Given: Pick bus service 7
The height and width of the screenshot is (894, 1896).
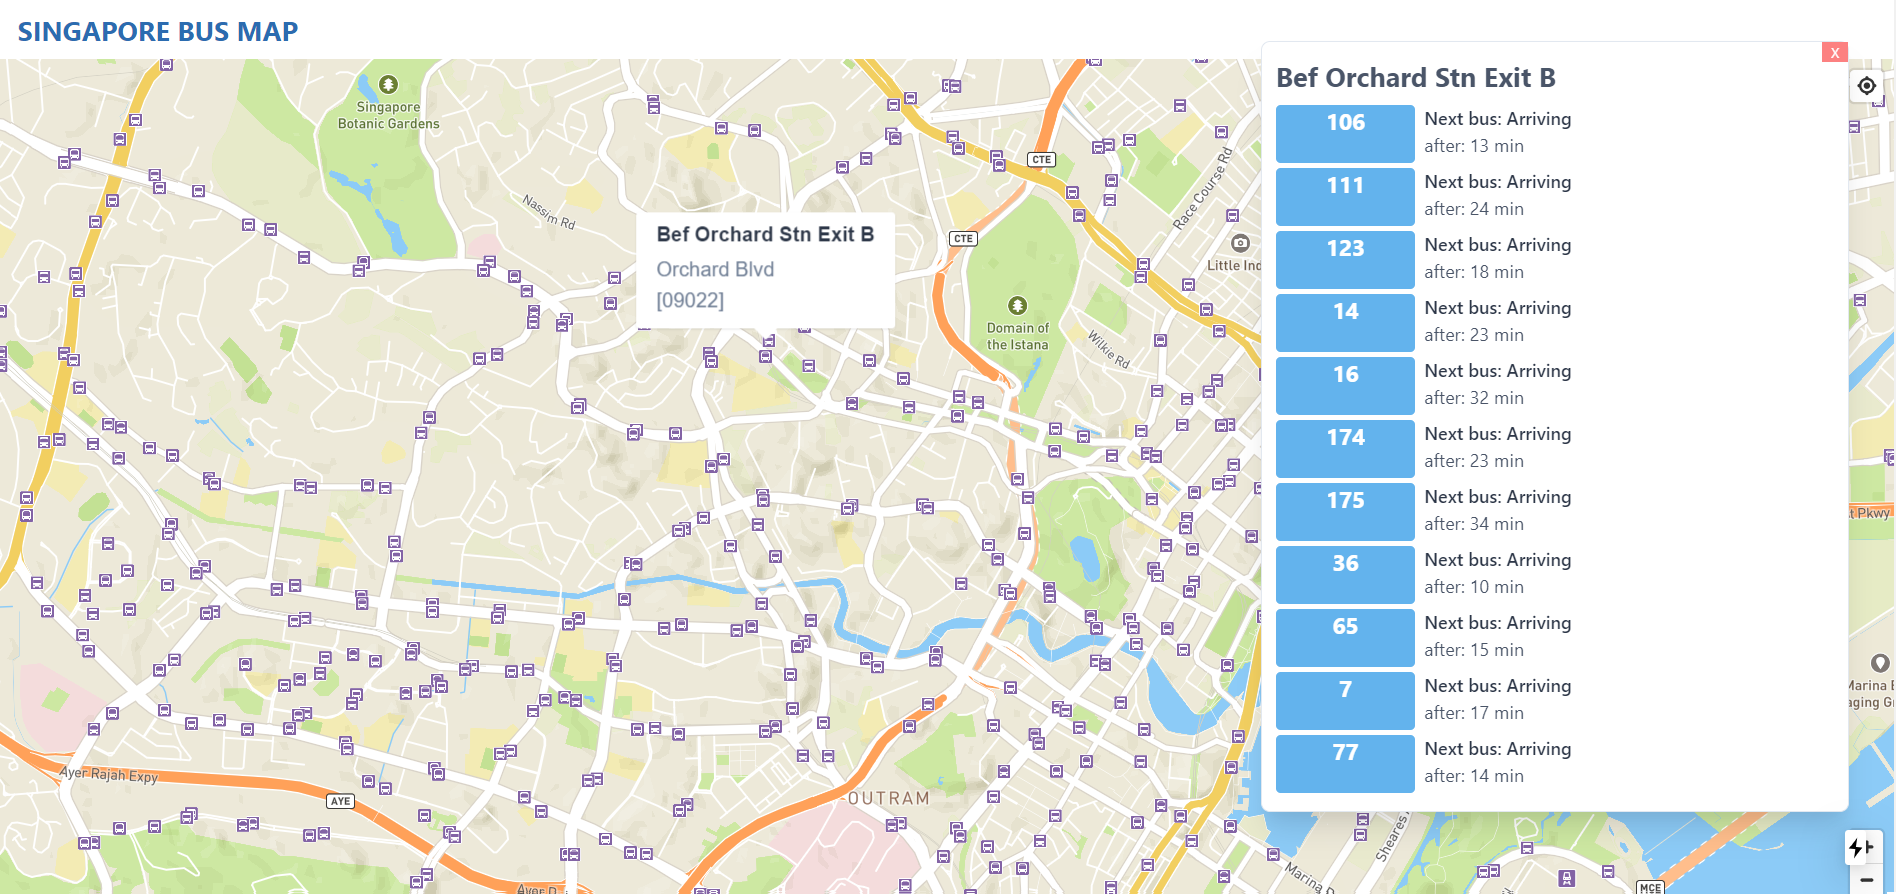Looking at the screenshot, I should [1345, 700].
